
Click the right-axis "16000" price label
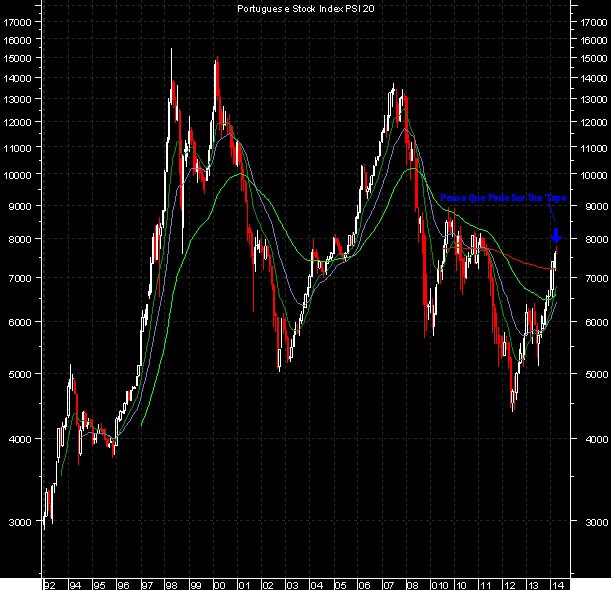click(x=594, y=40)
